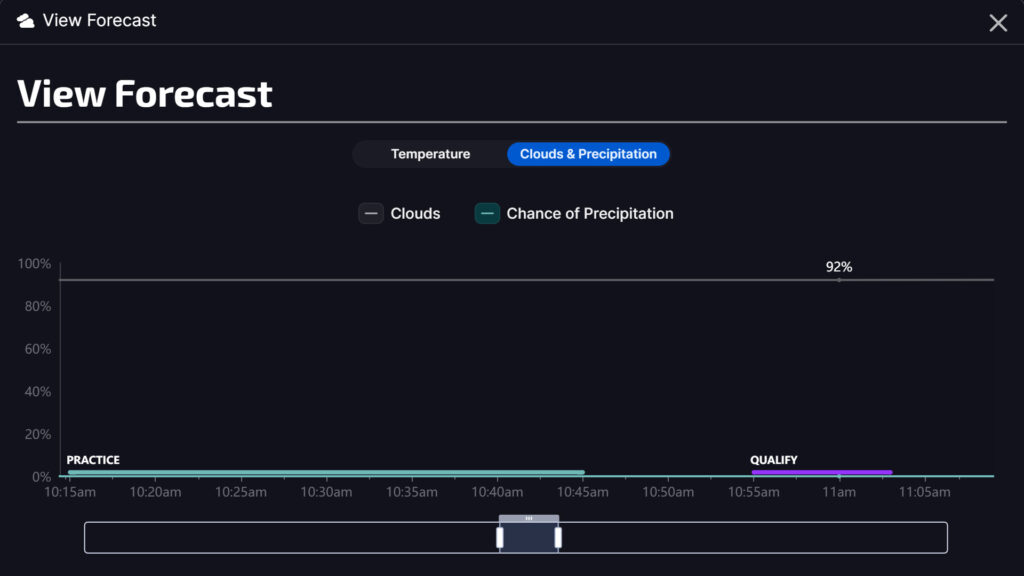Click the grip icon atop the range selector
The width and height of the screenshot is (1024, 576).
[x=529, y=518]
